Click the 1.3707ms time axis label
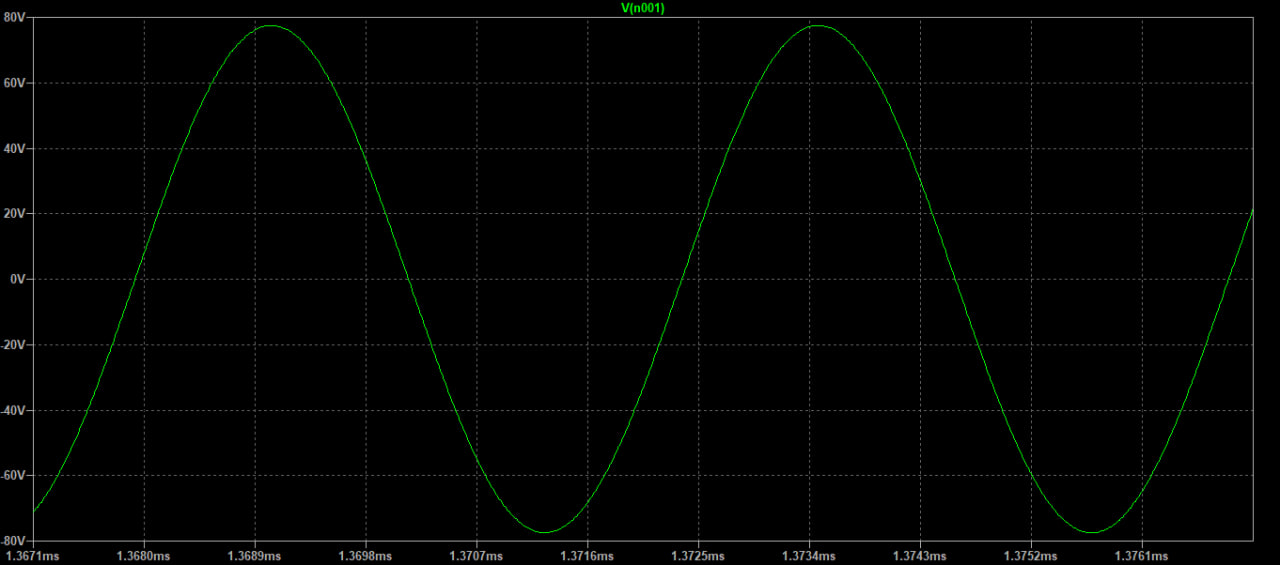1280x565 pixels. click(476, 554)
